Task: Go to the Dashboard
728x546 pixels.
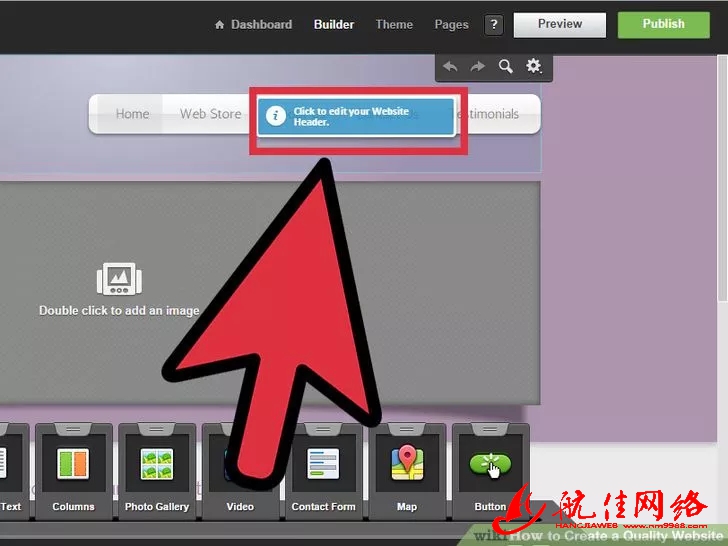Action: point(253,25)
